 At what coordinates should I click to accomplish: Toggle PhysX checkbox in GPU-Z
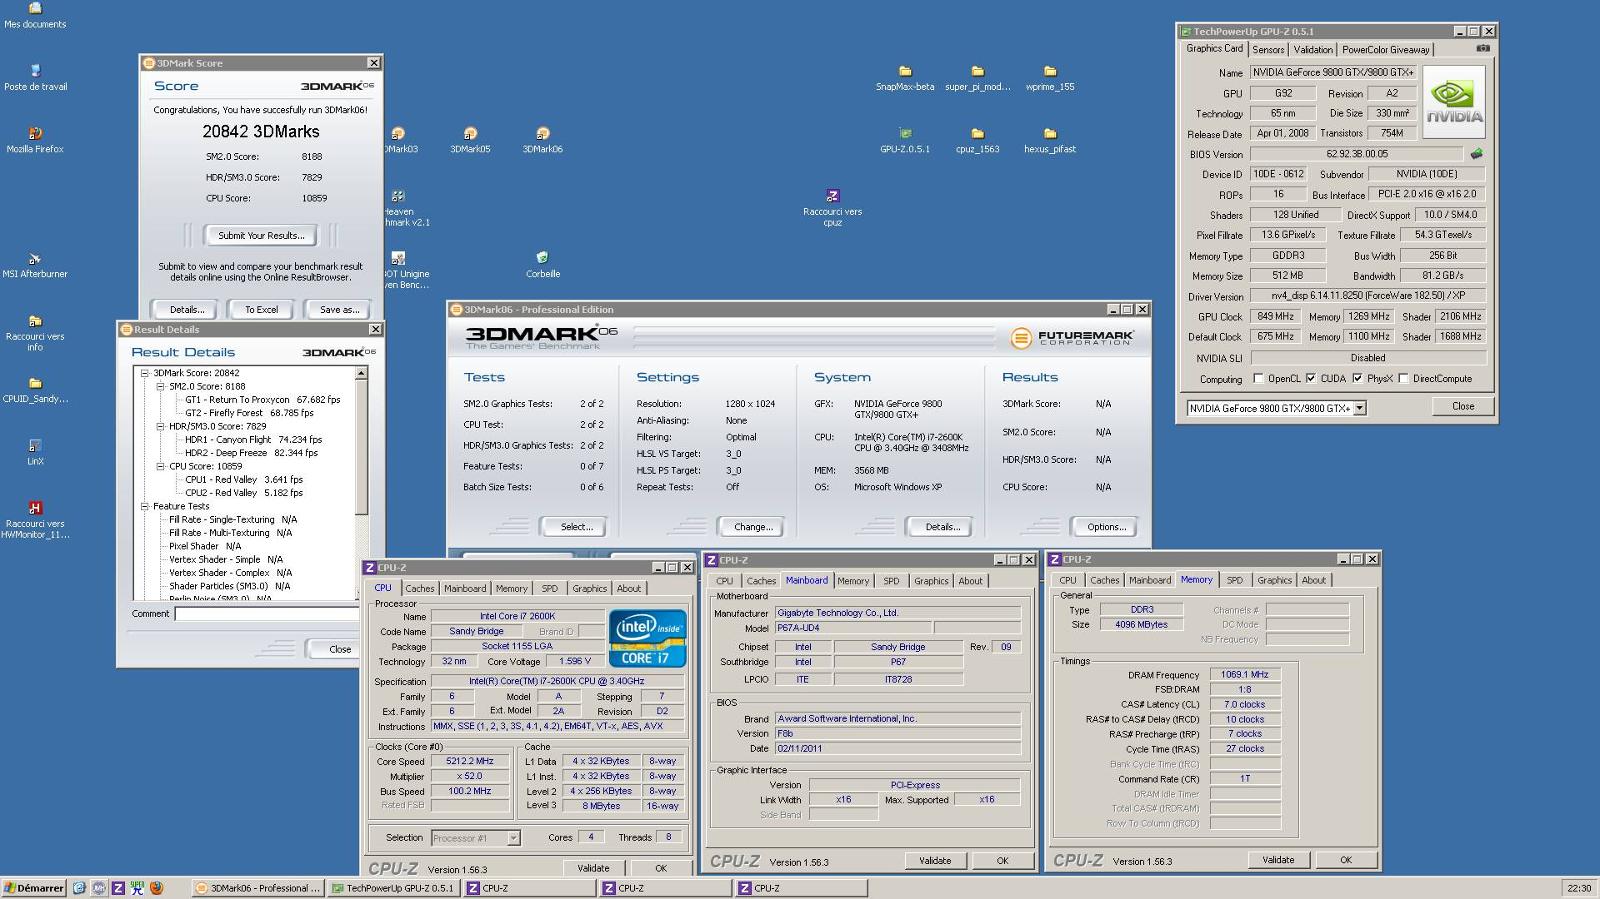pyautogui.click(x=1356, y=379)
